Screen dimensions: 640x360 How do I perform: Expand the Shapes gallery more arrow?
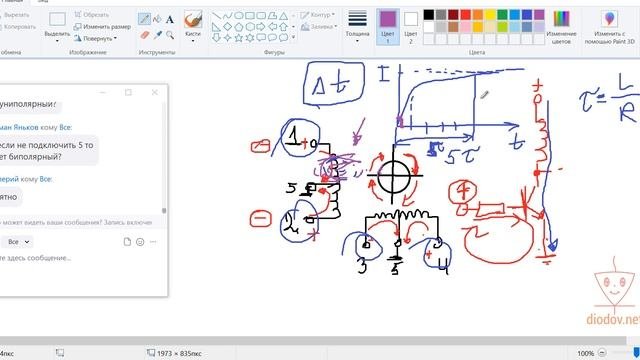coord(293,38)
